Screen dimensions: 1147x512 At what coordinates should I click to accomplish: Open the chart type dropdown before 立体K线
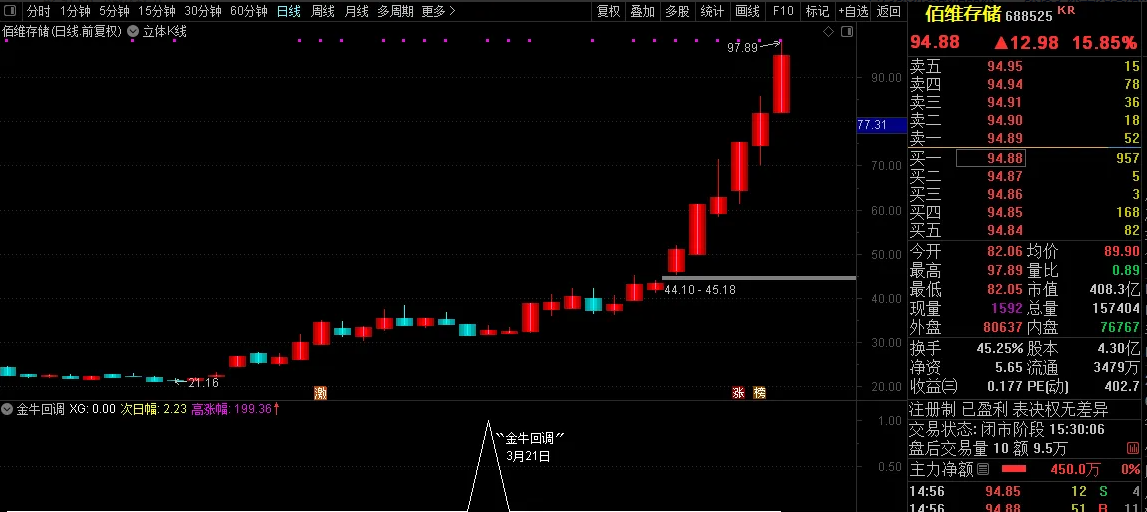click(134, 32)
